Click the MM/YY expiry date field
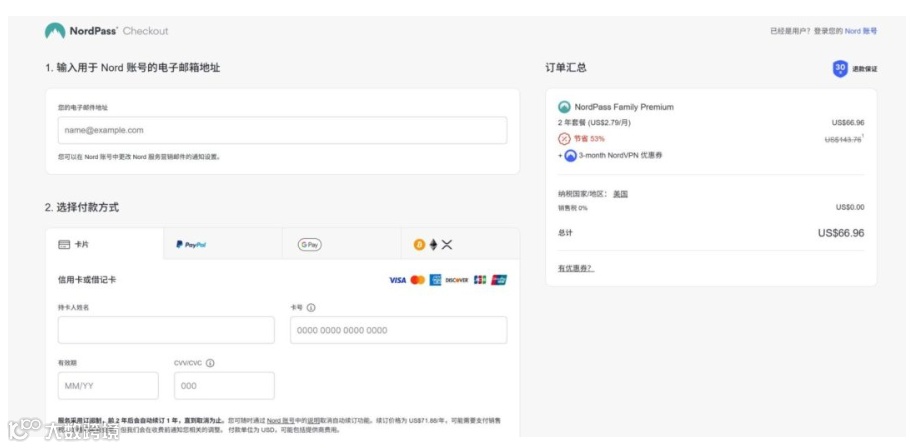The width and height of the screenshot is (915, 448). click(108, 386)
